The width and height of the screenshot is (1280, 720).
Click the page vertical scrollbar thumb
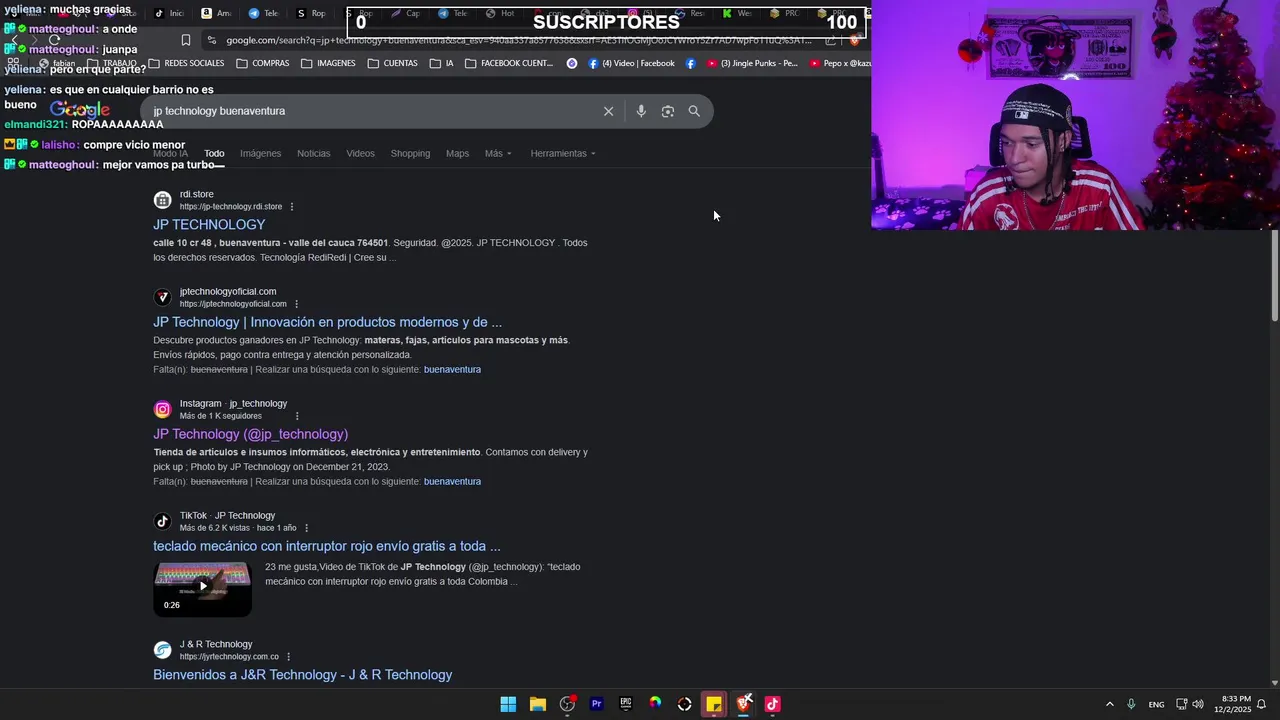[x=1275, y=277]
